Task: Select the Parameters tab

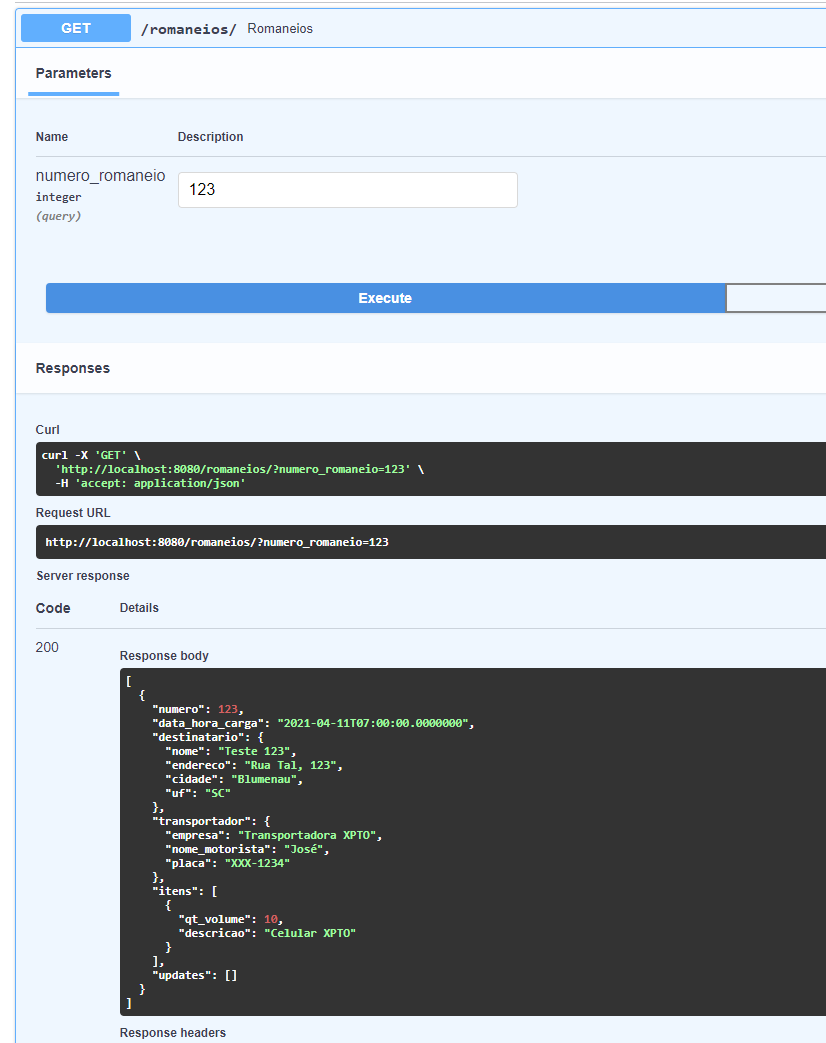Action: [73, 73]
